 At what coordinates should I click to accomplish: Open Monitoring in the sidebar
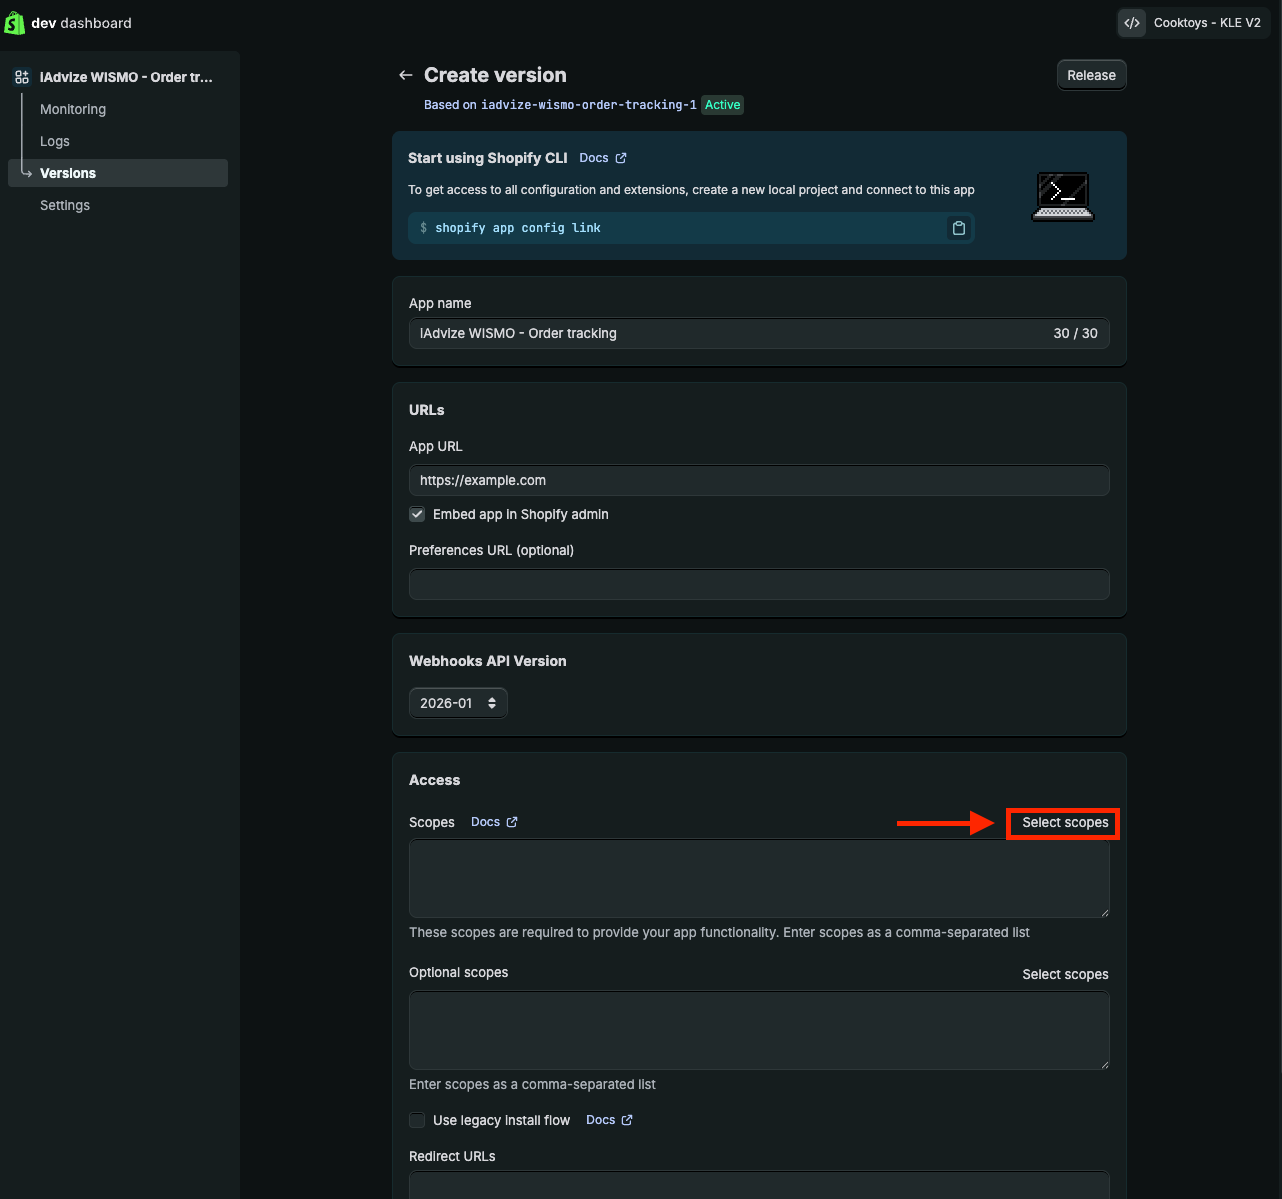(x=73, y=109)
